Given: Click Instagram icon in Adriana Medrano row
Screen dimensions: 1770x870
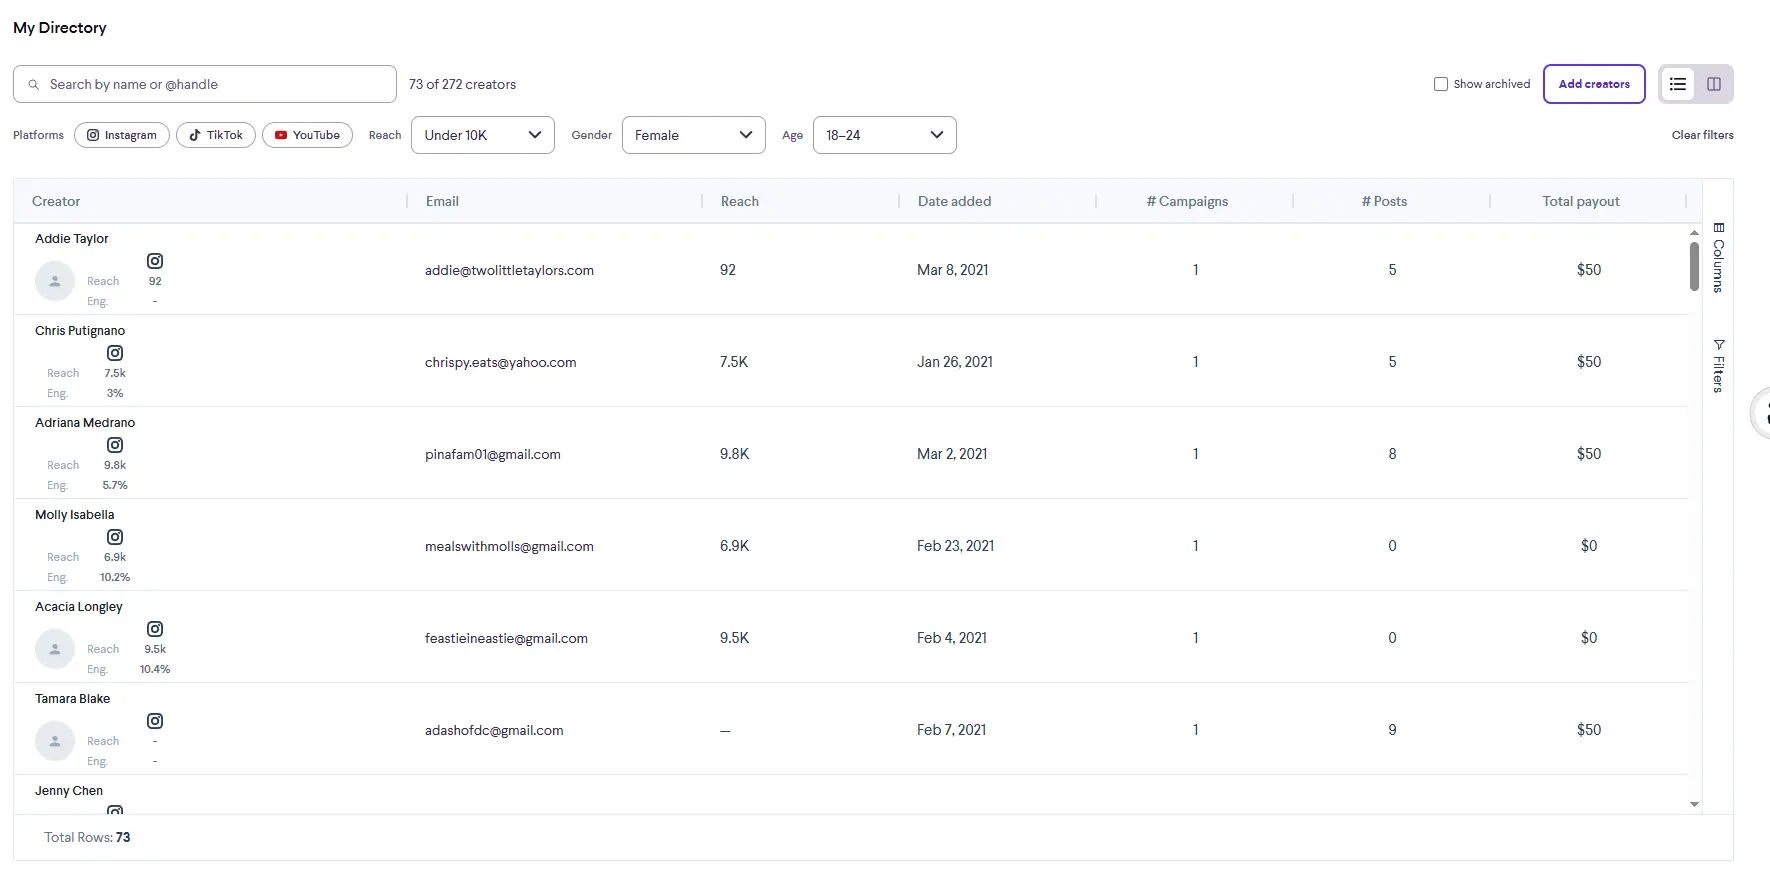Looking at the screenshot, I should click(115, 445).
